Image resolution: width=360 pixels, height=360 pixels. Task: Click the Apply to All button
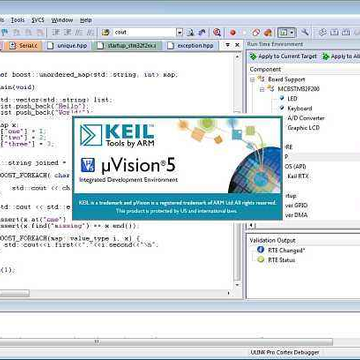[x=341, y=56]
